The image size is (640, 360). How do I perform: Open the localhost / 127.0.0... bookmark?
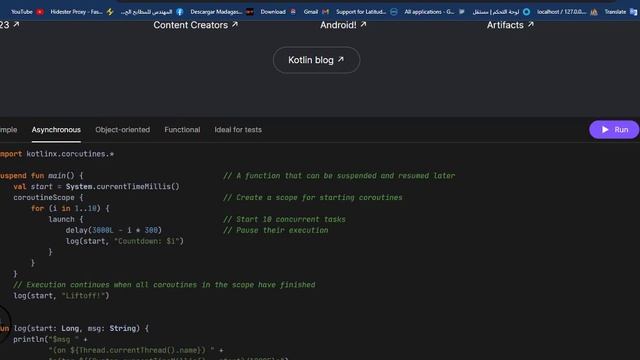click(x=567, y=12)
